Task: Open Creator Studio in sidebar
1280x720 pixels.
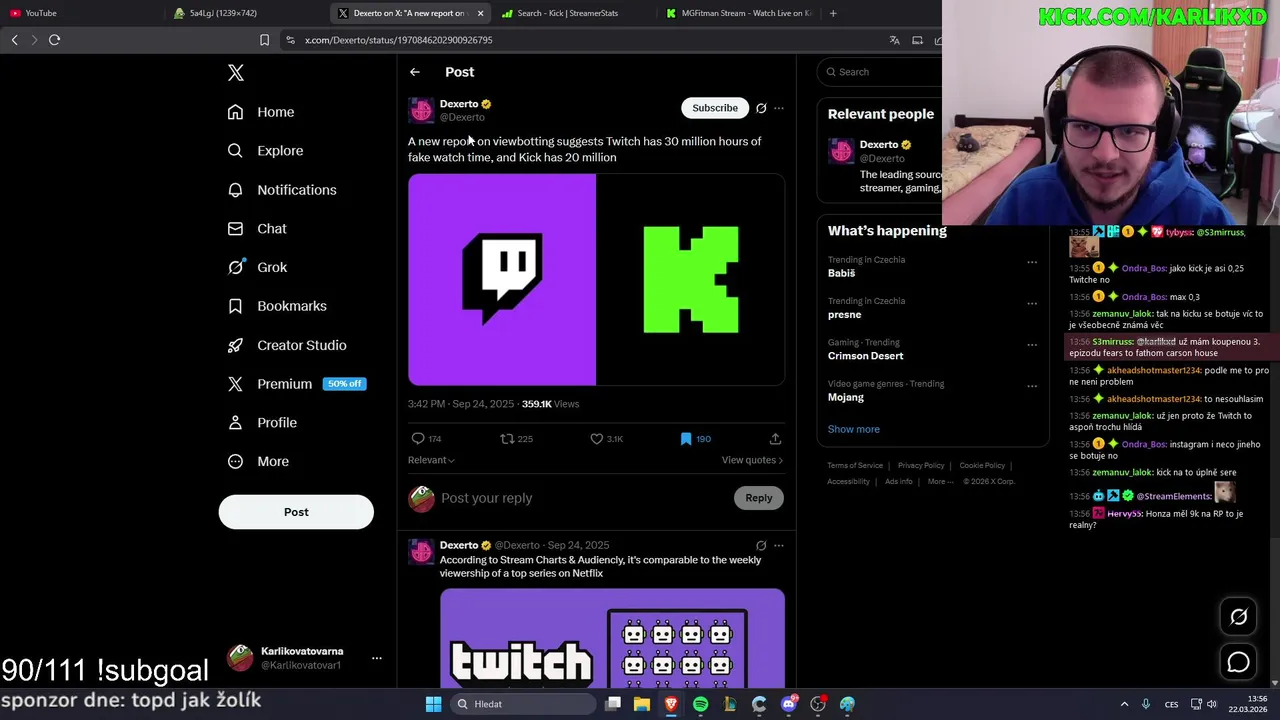Action: (x=287, y=345)
